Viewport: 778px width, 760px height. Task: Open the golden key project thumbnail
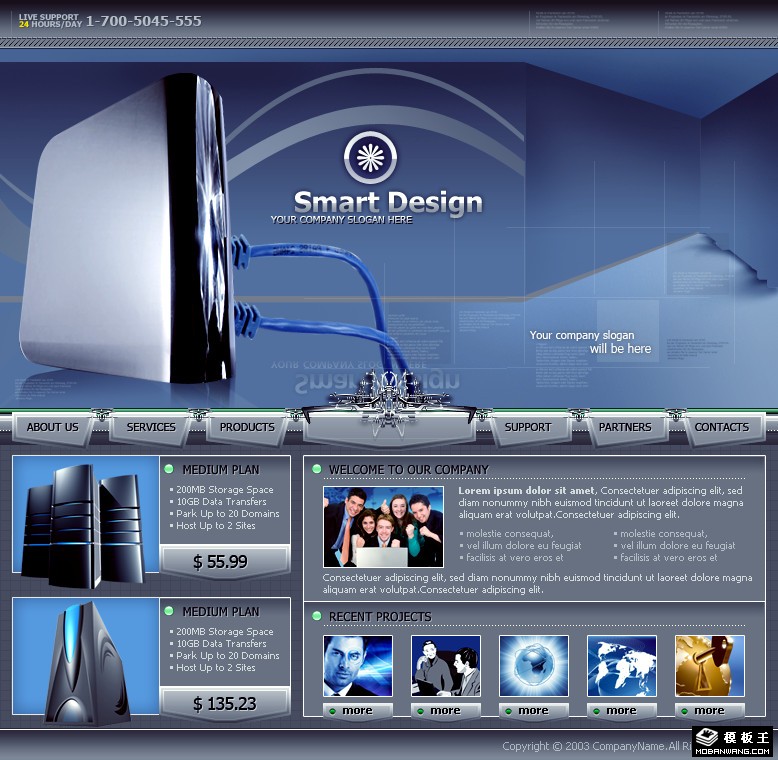(710, 666)
